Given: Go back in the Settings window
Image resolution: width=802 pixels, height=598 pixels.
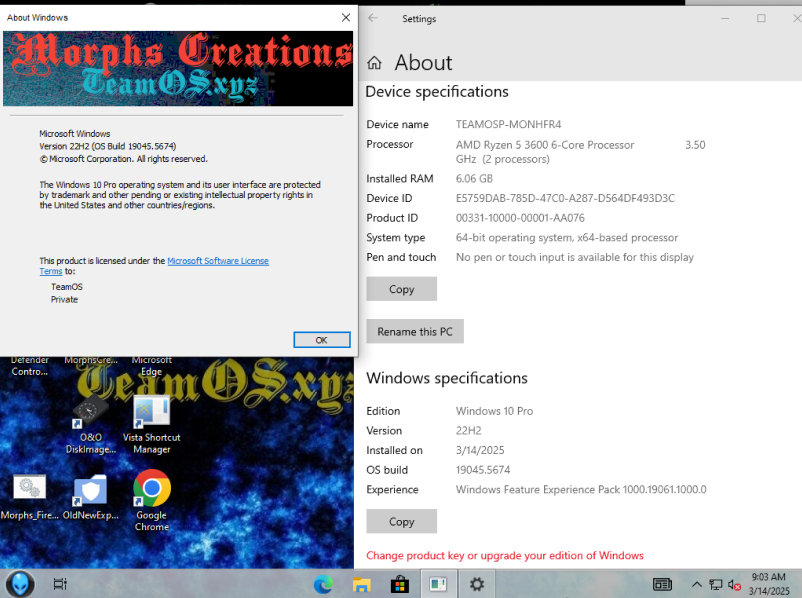Looking at the screenshot, I should [373, 18].
